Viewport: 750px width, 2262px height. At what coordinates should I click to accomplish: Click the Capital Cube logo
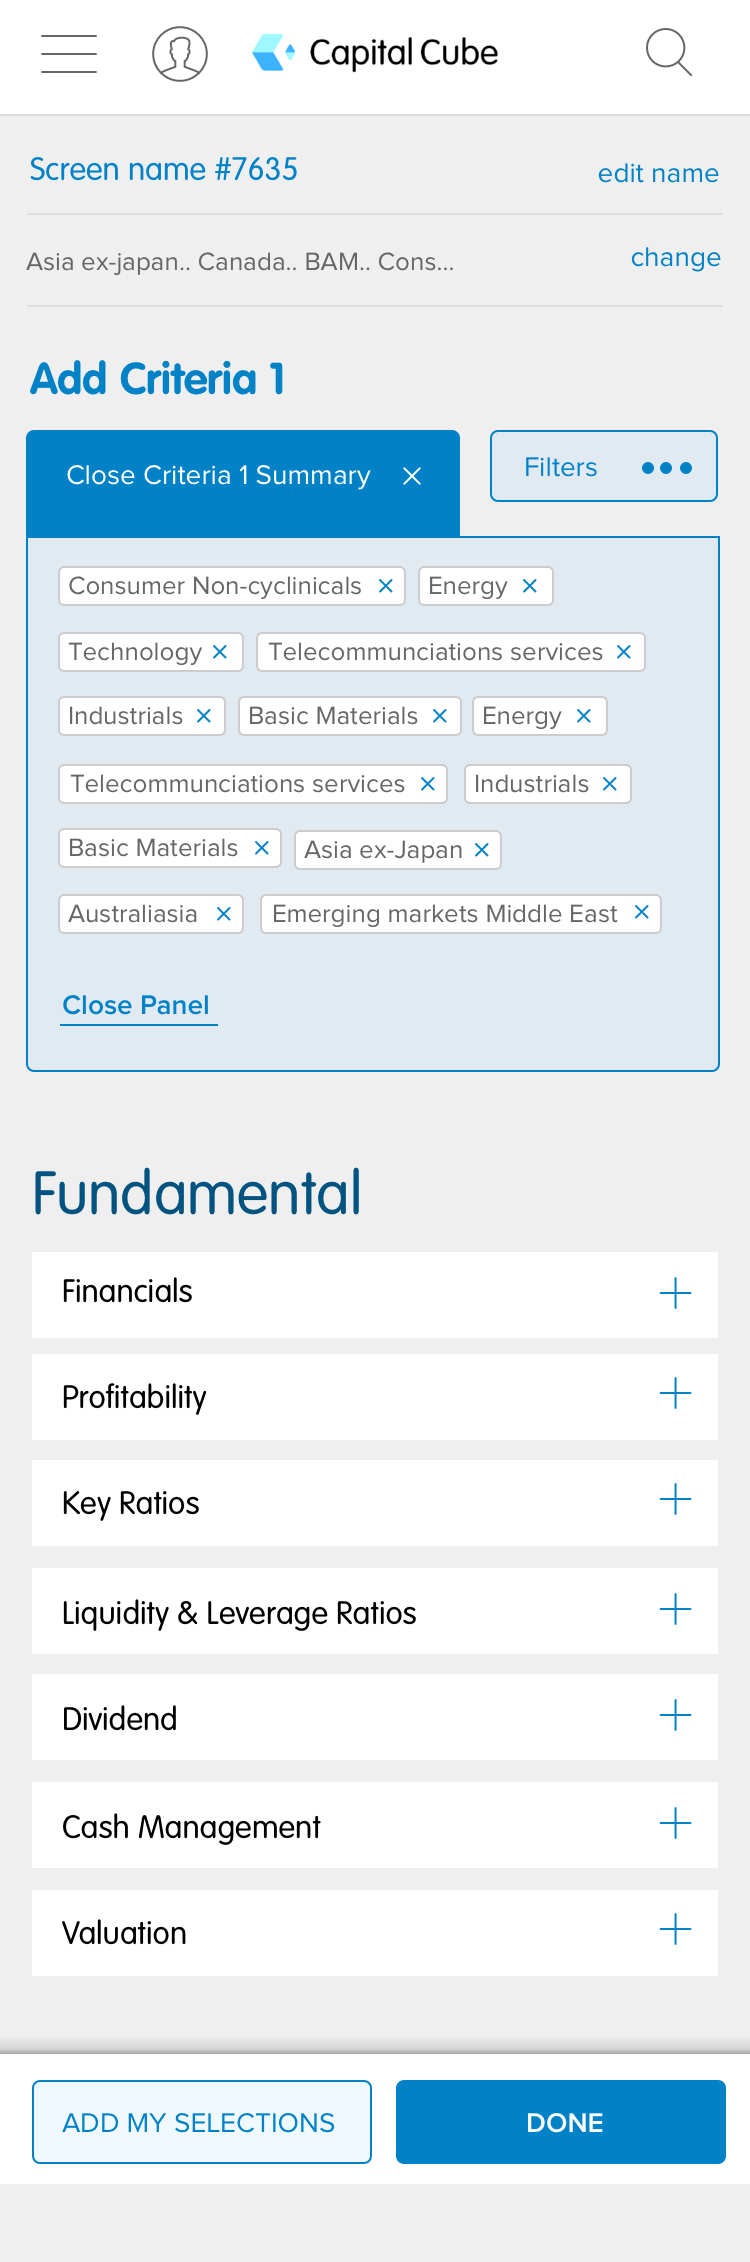[x=375, y=53]
